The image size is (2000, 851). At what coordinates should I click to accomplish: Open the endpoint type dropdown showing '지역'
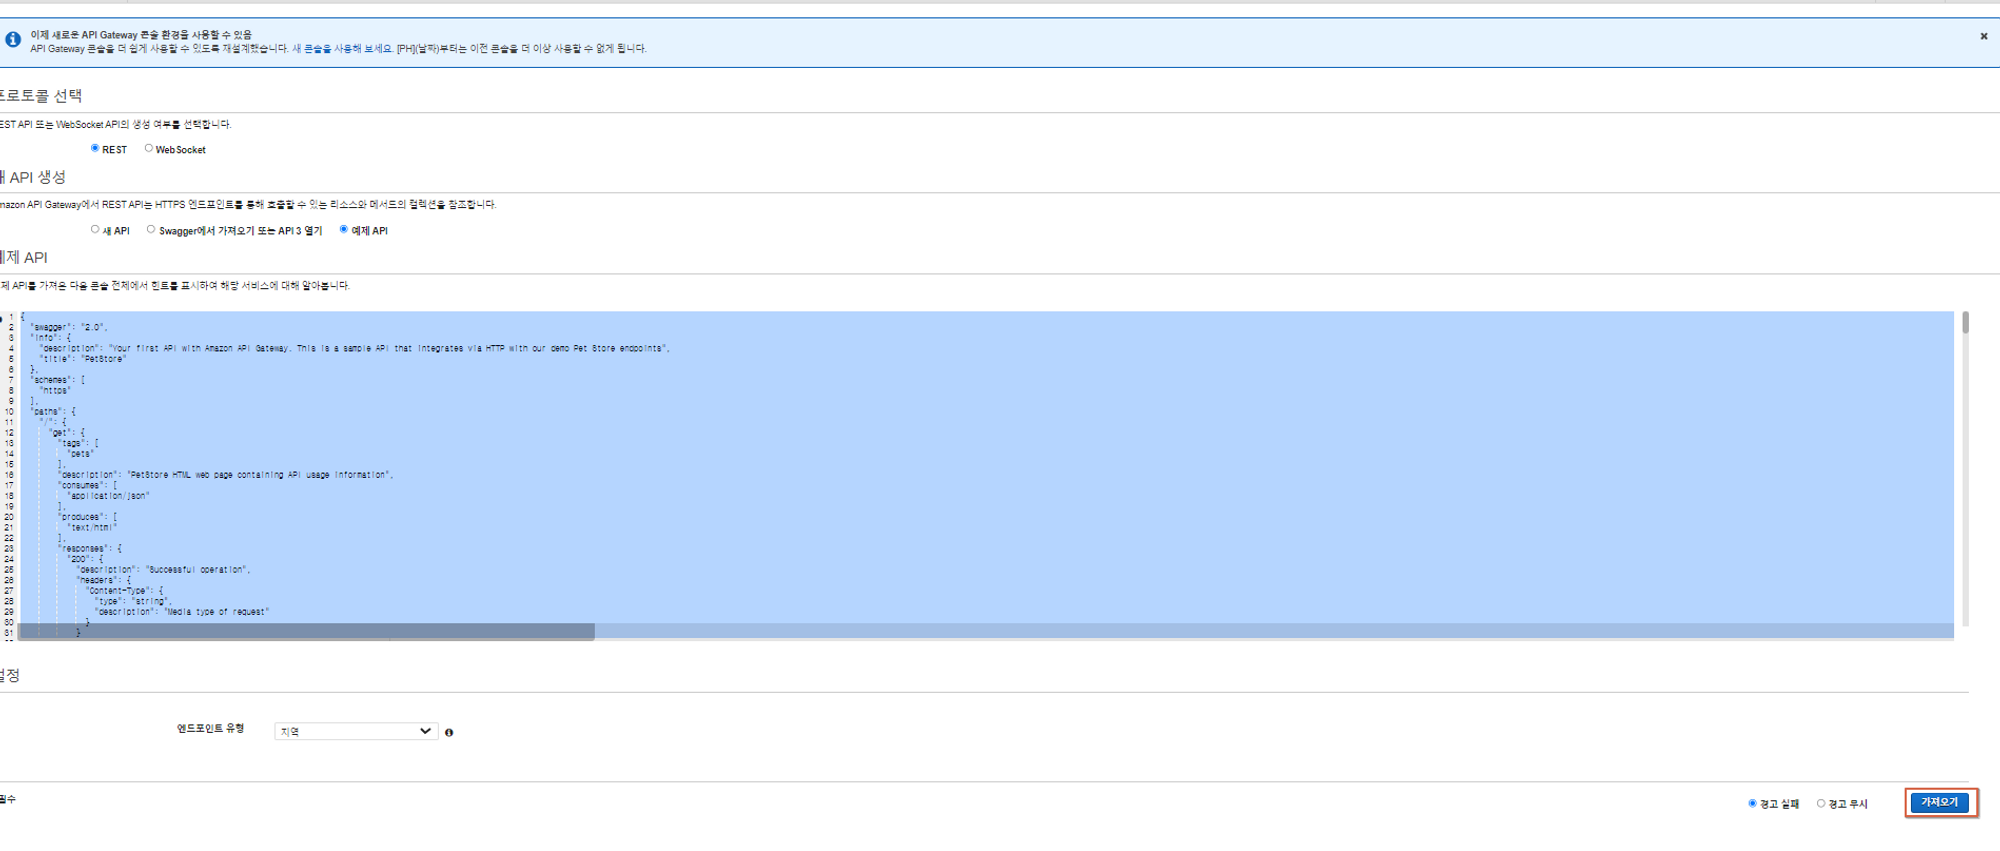pos(356,731)
